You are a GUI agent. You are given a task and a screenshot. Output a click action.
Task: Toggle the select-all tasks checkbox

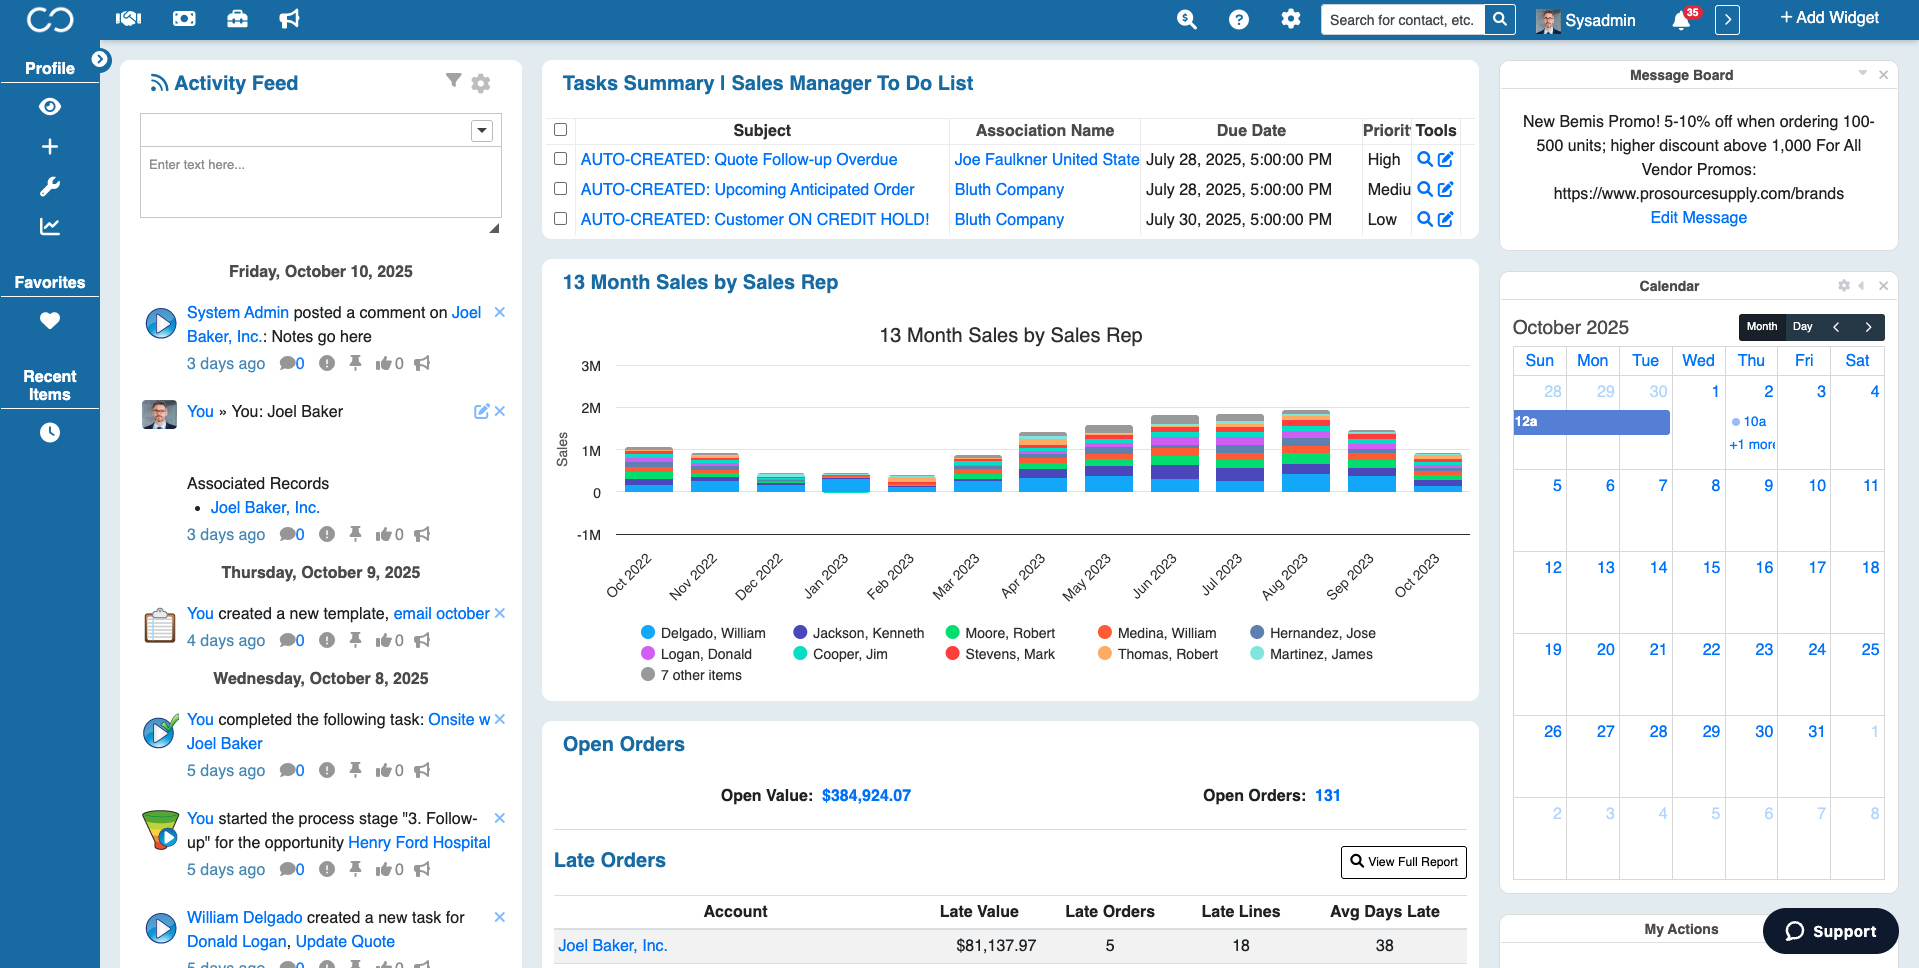tap(561, 130)
